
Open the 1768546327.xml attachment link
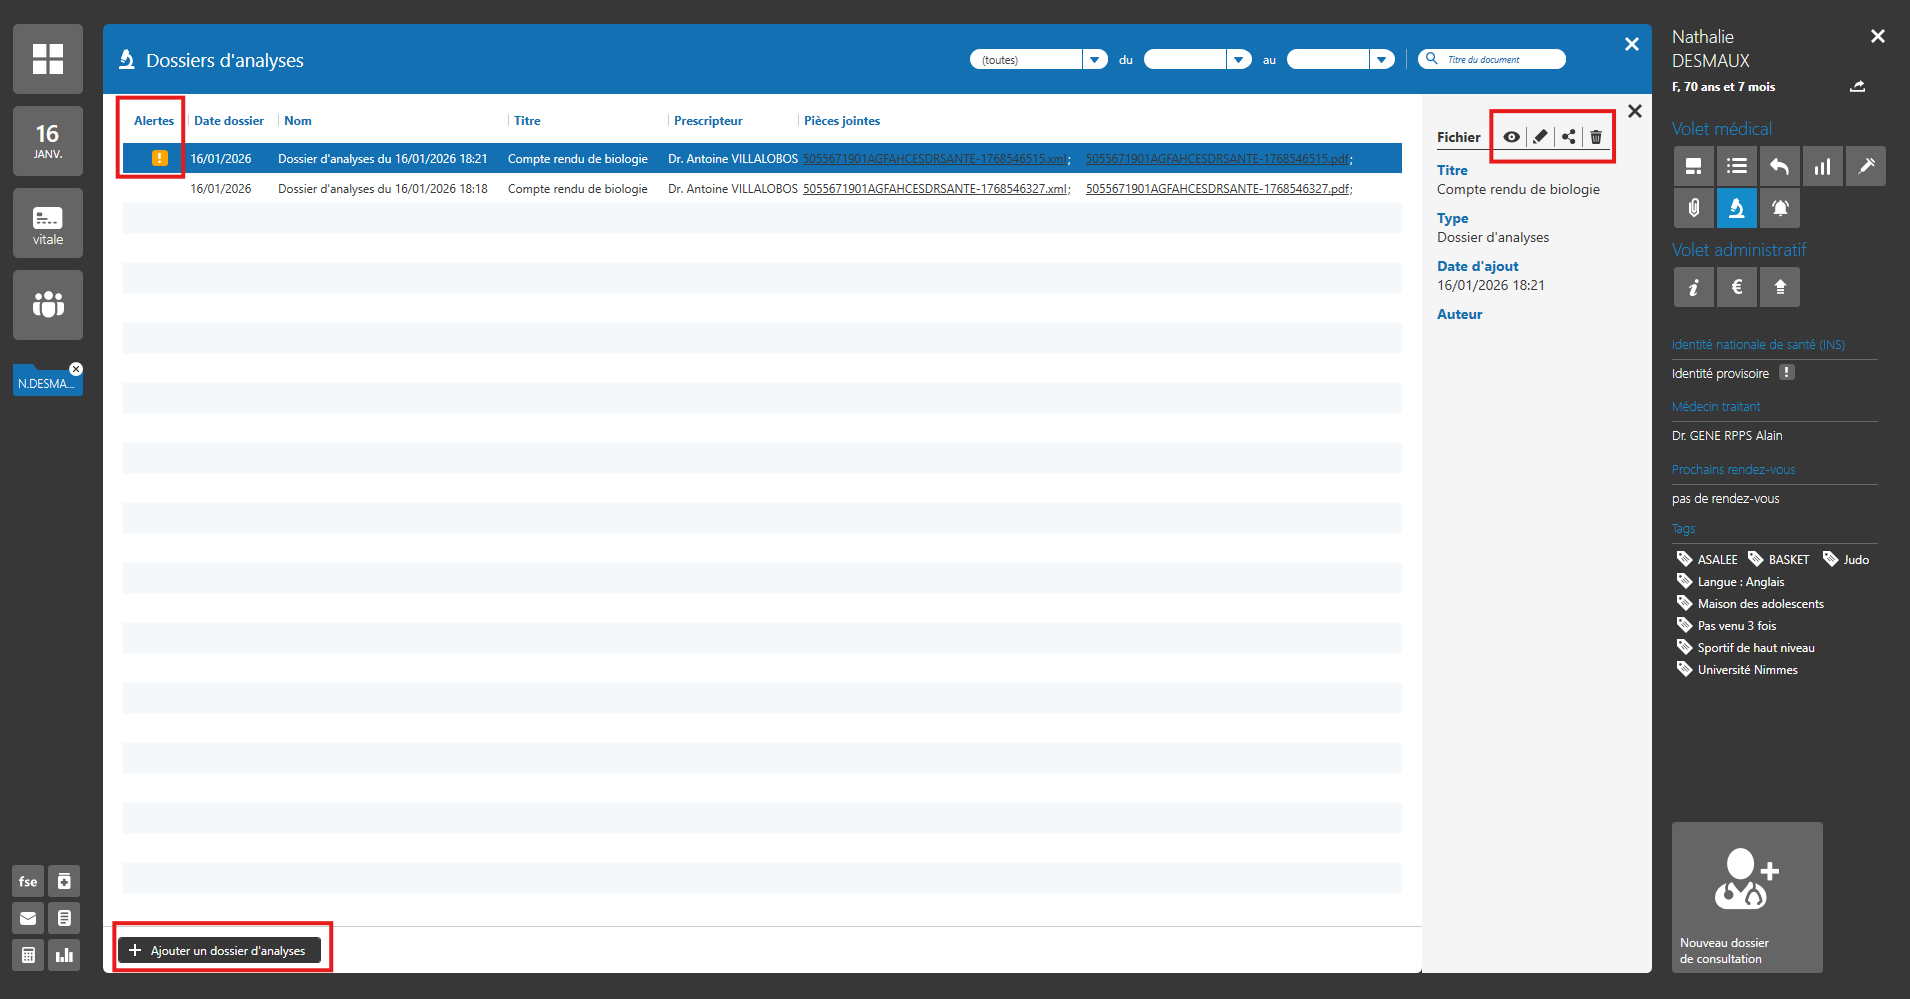[935, 189]
